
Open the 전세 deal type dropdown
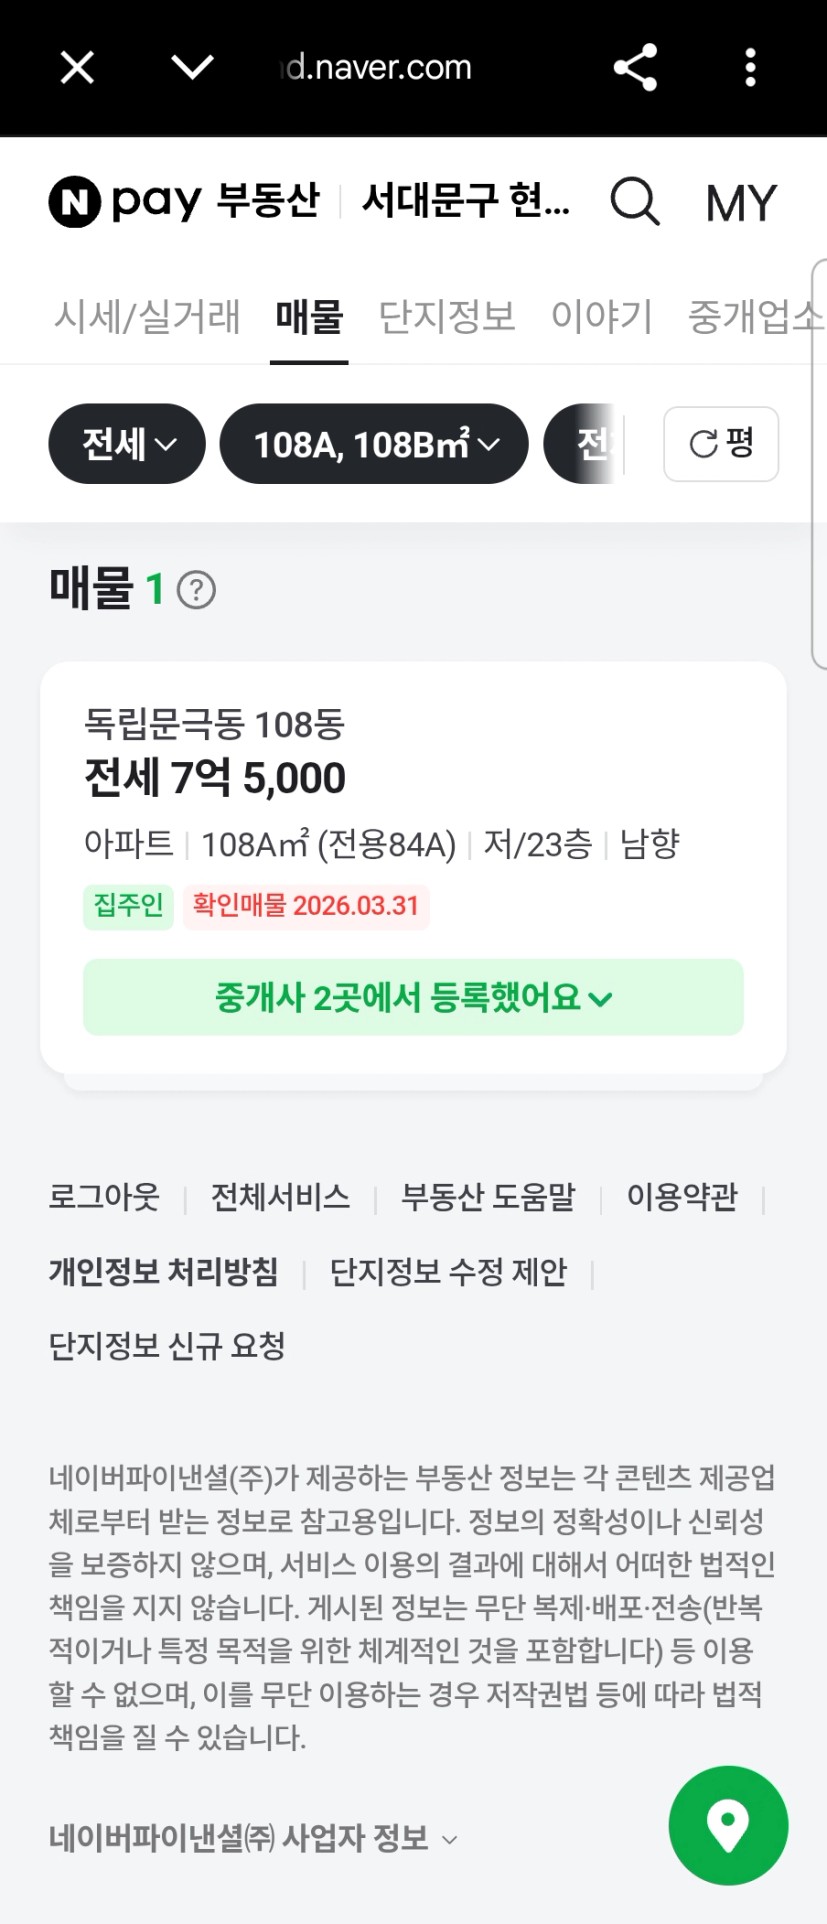pyautogui.click(x=127, y=444)
